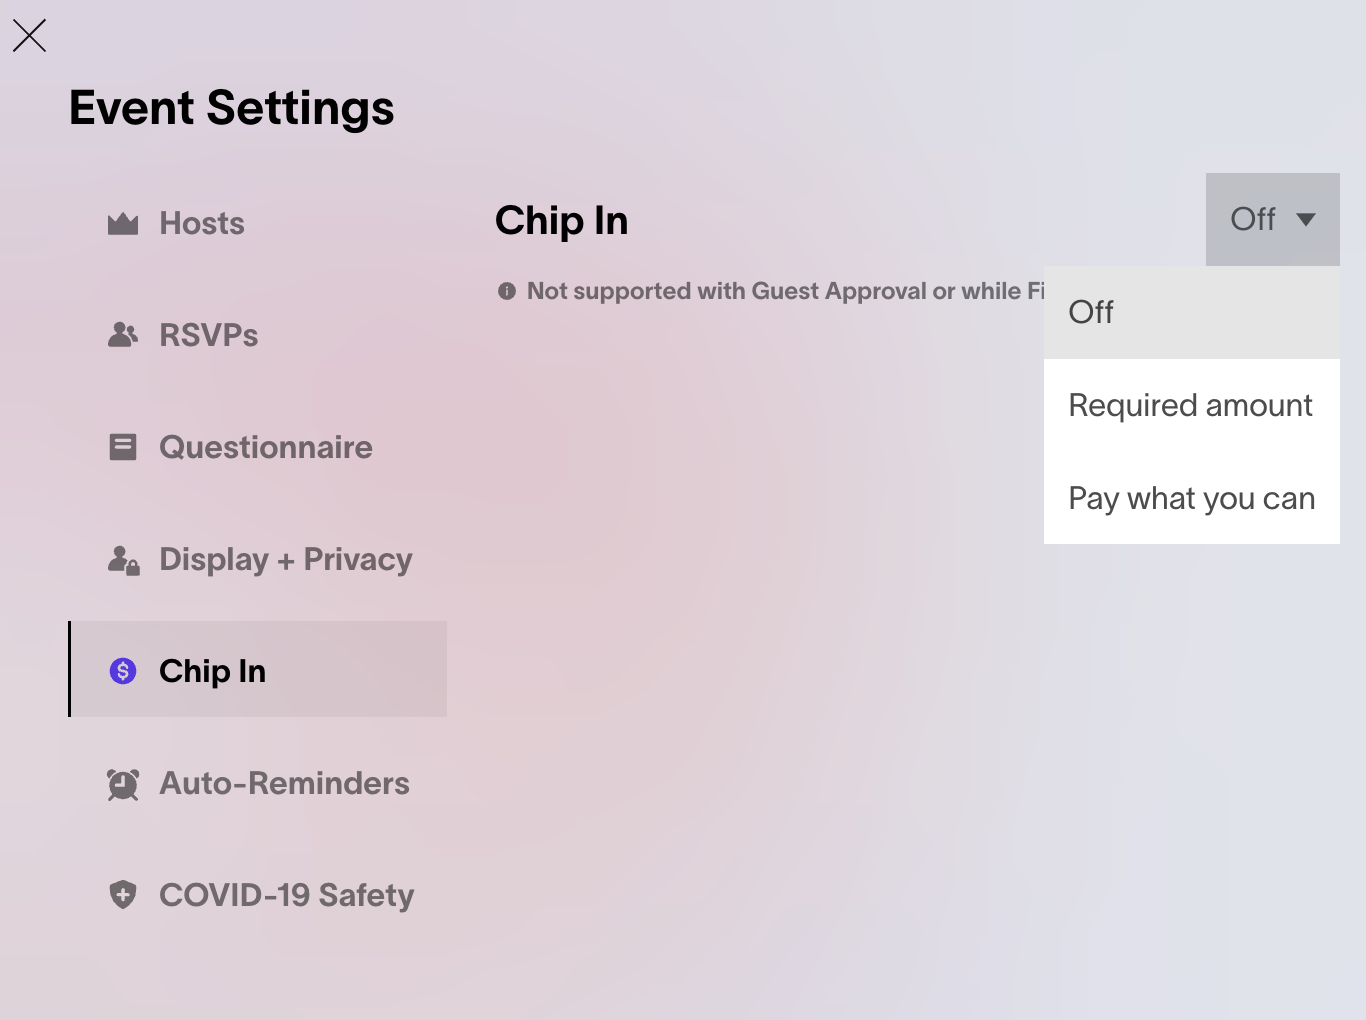Click the purple dollar Chip In icon
The width and height of the screenshot is (1366, 1020).
click(123, 671)
